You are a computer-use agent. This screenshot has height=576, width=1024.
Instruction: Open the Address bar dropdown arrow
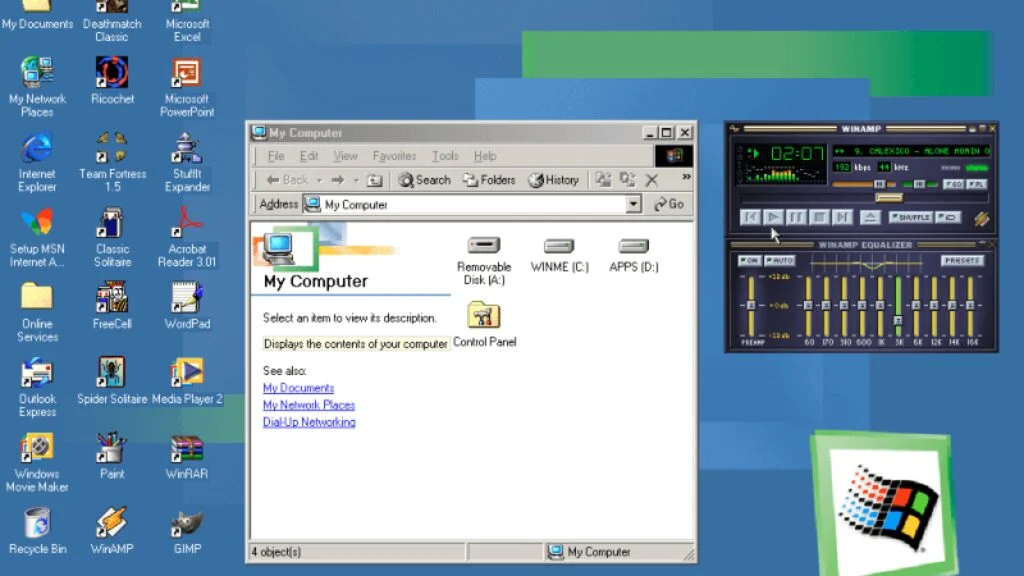tap(633, 204)
